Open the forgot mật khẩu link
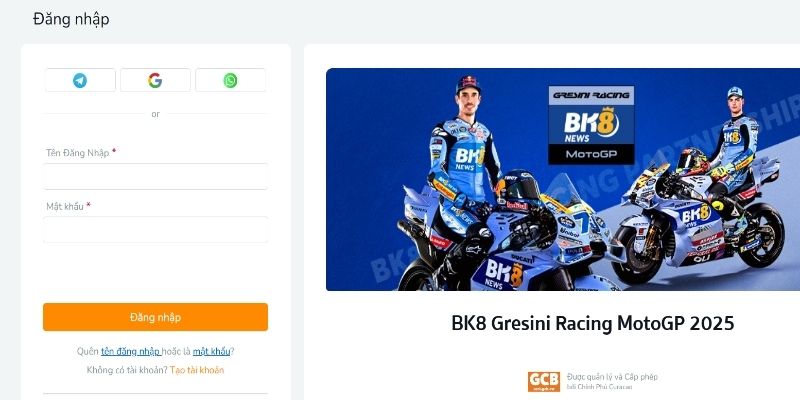Viewport: 800px width, 400px height. [211, 352]
